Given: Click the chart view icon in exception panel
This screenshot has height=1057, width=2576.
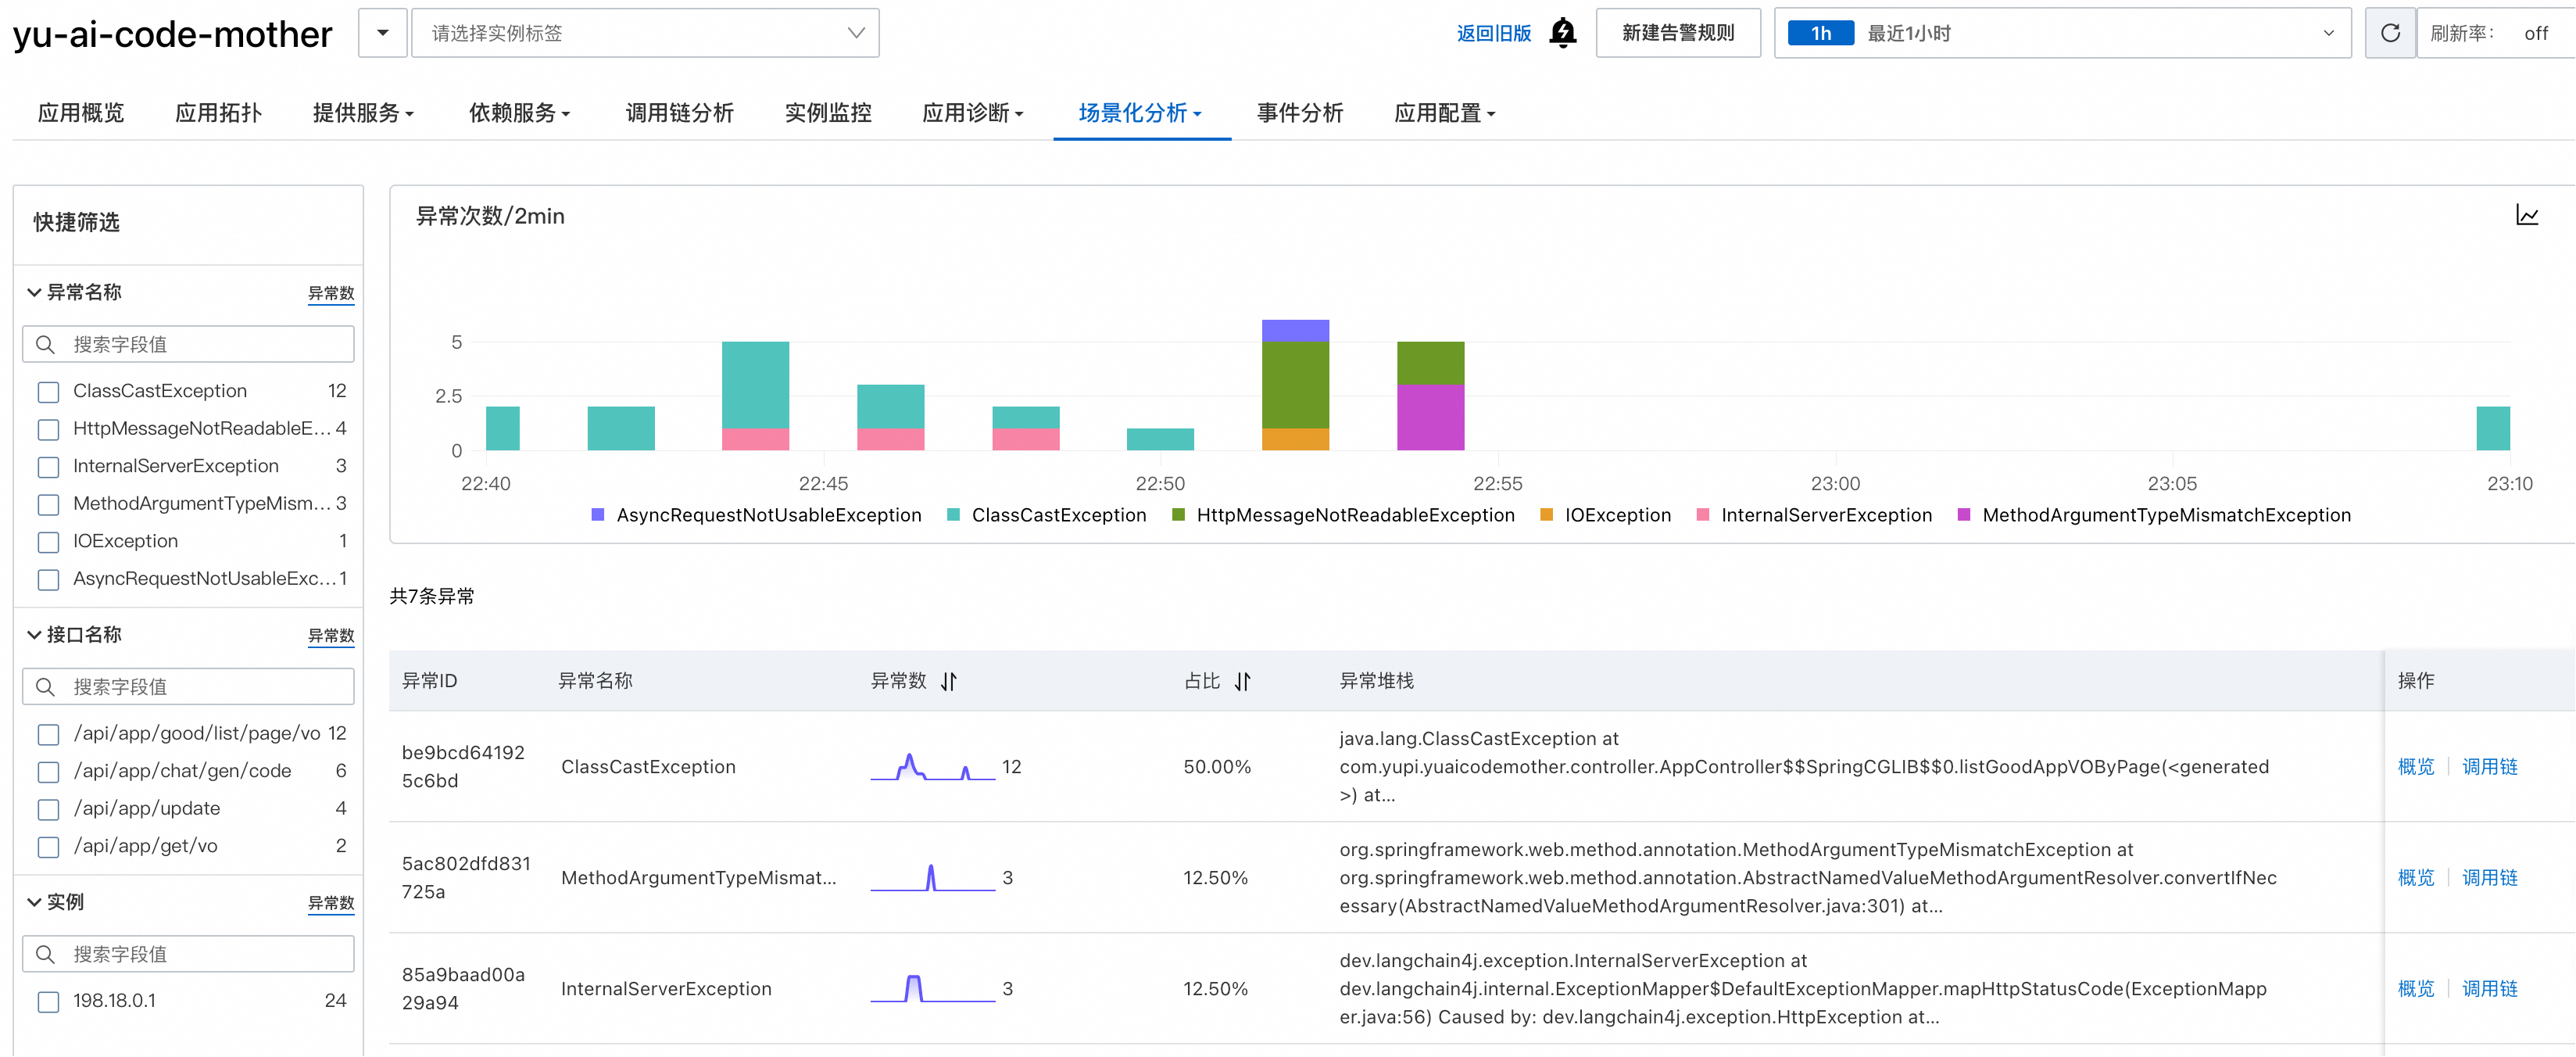Looking at the screenshot, I should point(2527,216).
